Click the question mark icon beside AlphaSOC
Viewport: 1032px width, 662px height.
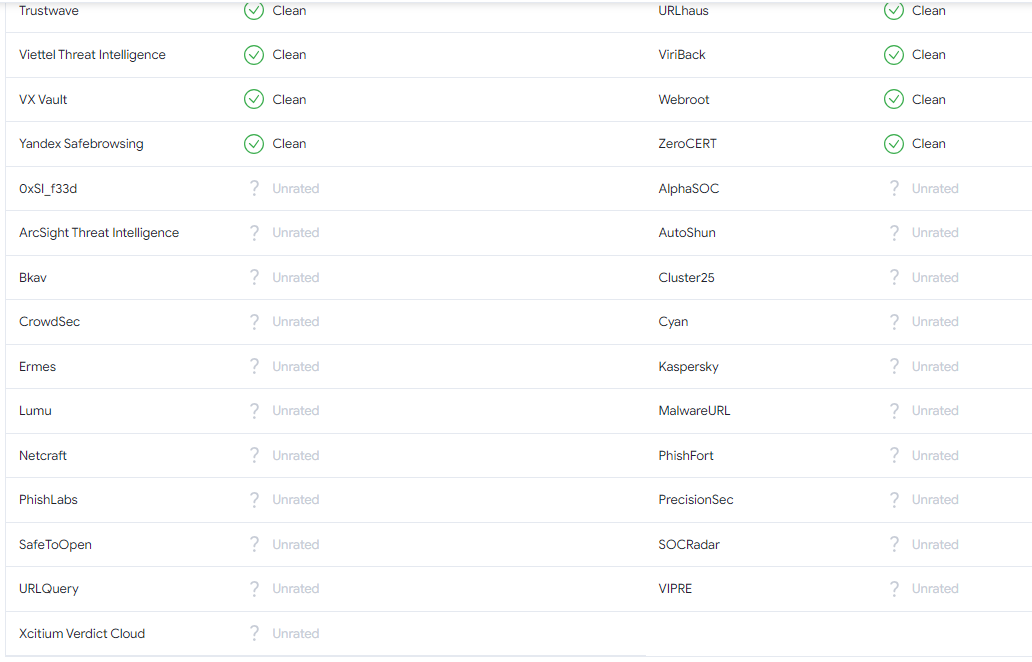pos(894,188)
